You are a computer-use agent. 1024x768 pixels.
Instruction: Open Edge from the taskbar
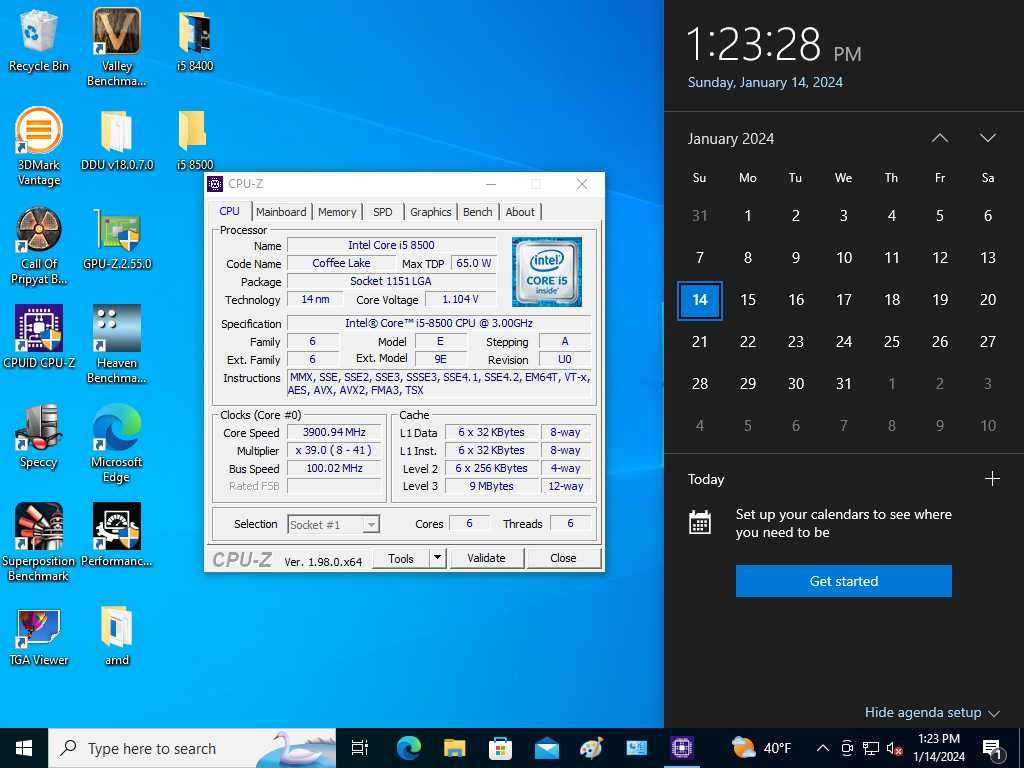tap(409, 748)
